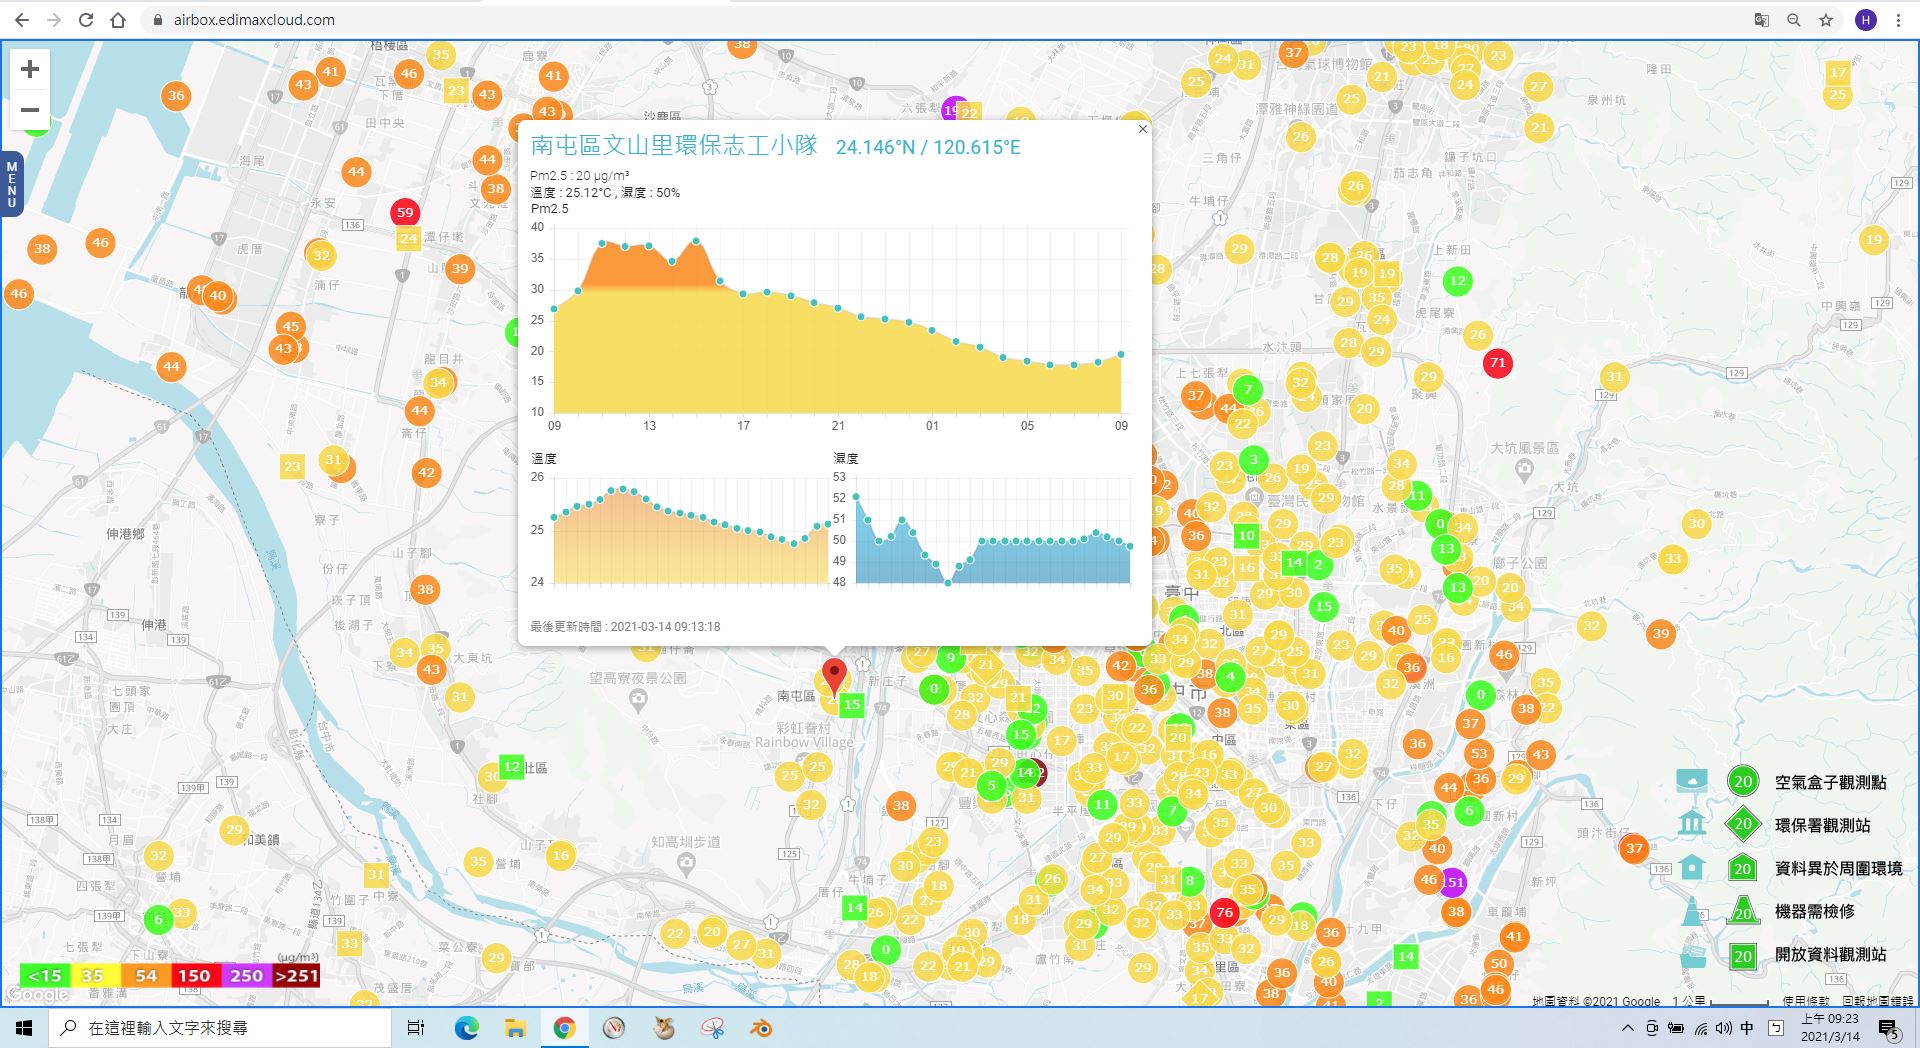Select the green square 10 marker
This screenshot has height=1048, width=1920.
click(x=1246, y=535)
